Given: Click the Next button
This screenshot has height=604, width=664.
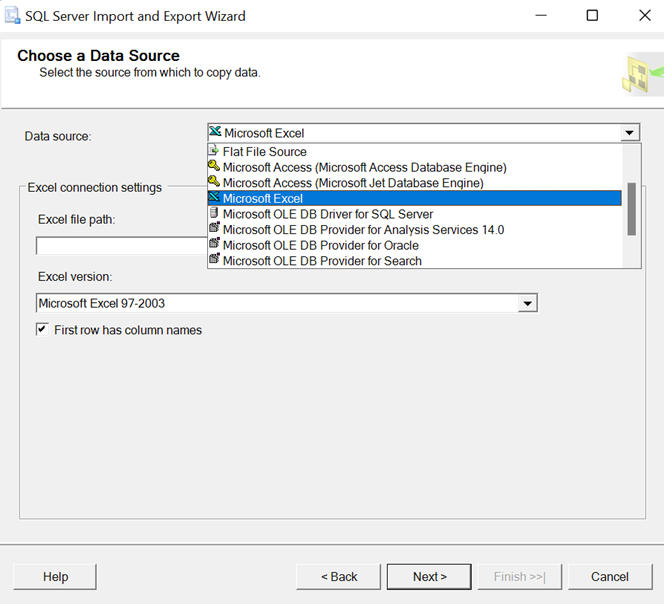Looking at the screenshot, I should pos(429,576).
